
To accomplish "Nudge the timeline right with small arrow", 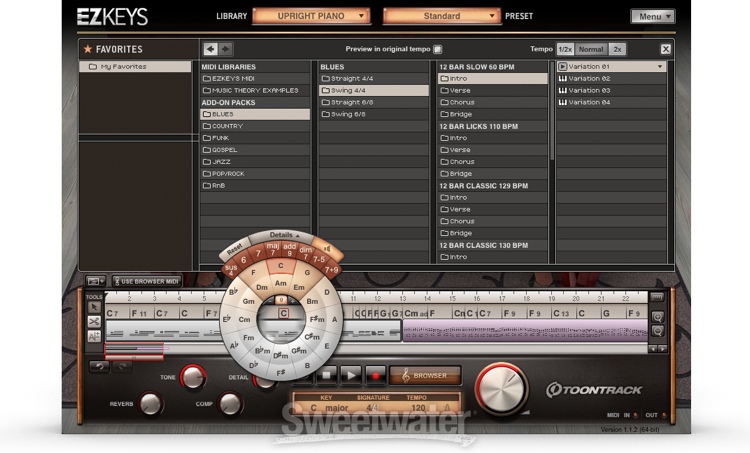I will pos(662,349).
